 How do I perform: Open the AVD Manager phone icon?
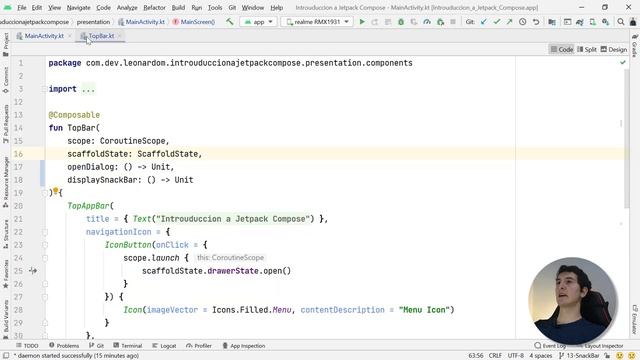593,22
